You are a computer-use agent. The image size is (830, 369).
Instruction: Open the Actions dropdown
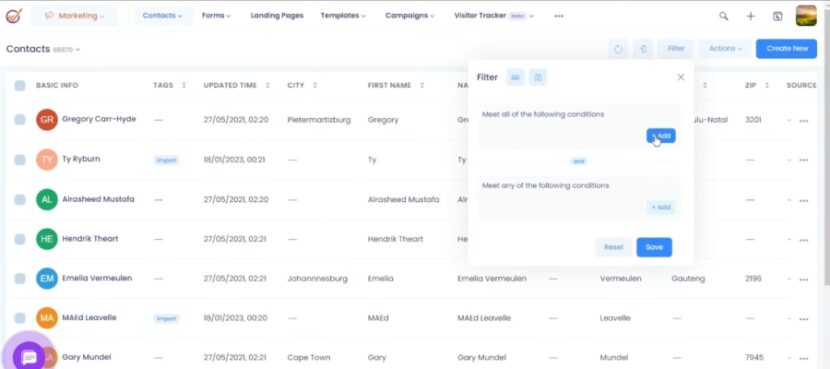[x=725, y=49]
